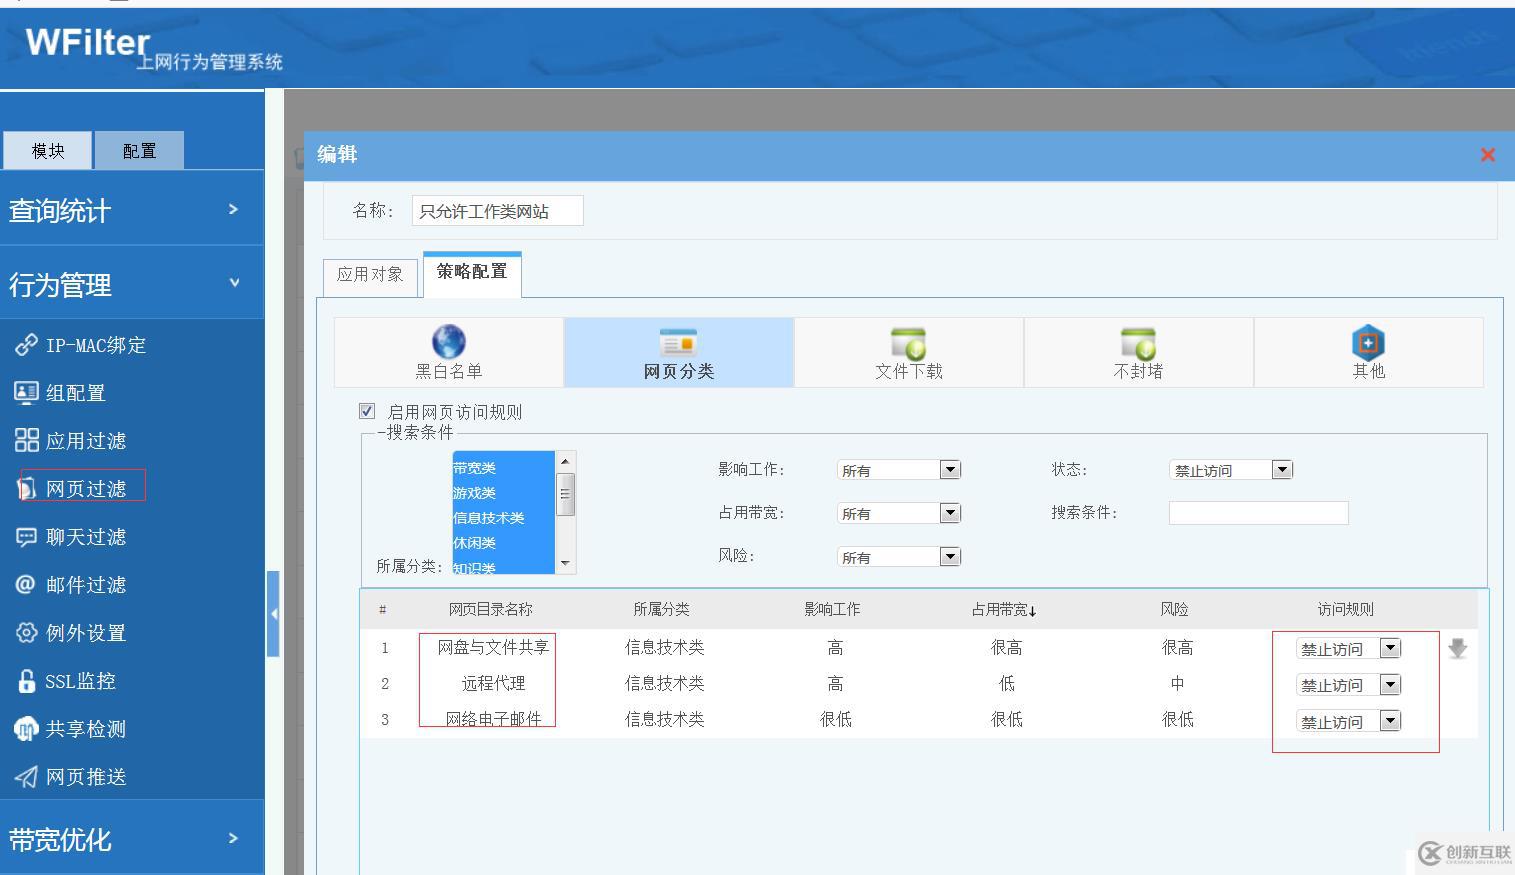Sort by 影响工作 column header
The image size is (1515, 875).
click(832, 609)
